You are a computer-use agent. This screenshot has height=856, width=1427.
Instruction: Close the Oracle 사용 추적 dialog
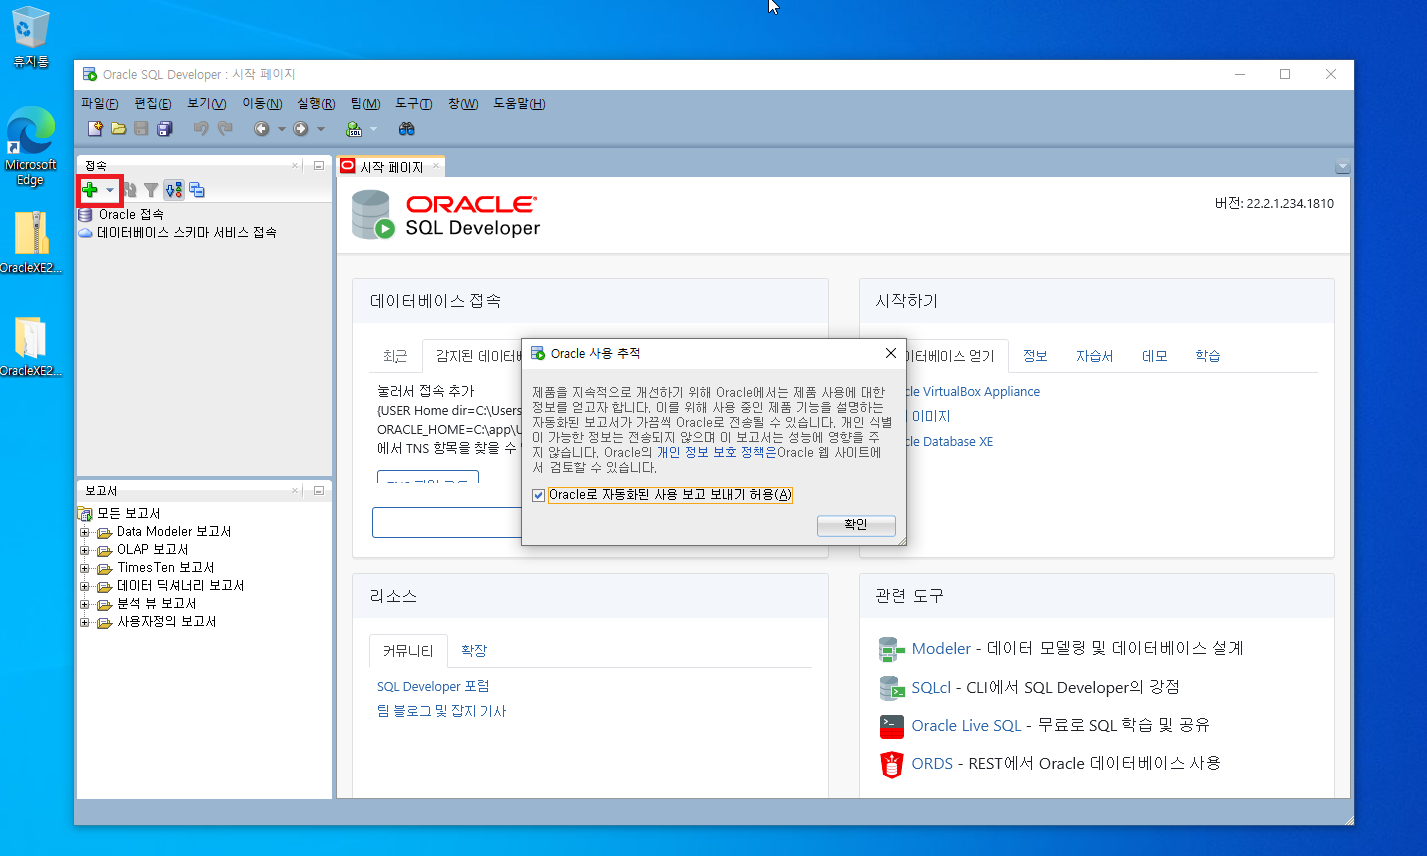(x=891, y=353)
